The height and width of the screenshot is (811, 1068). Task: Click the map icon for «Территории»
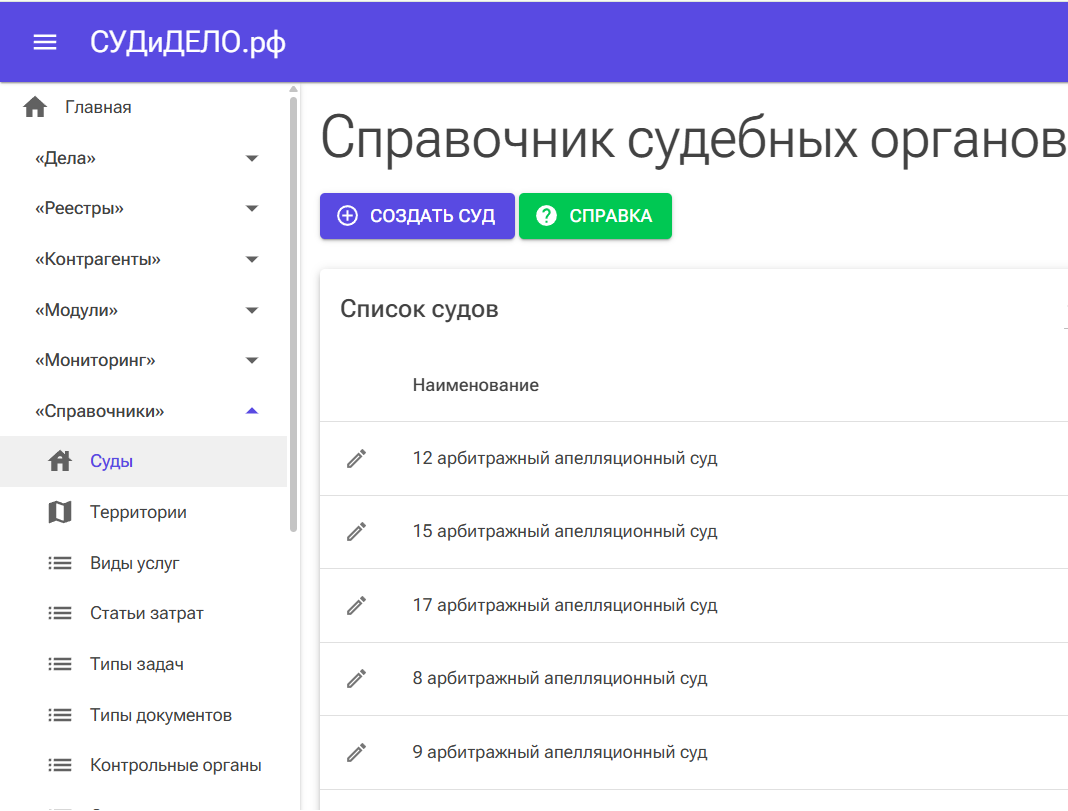click(x=60, y=512)
